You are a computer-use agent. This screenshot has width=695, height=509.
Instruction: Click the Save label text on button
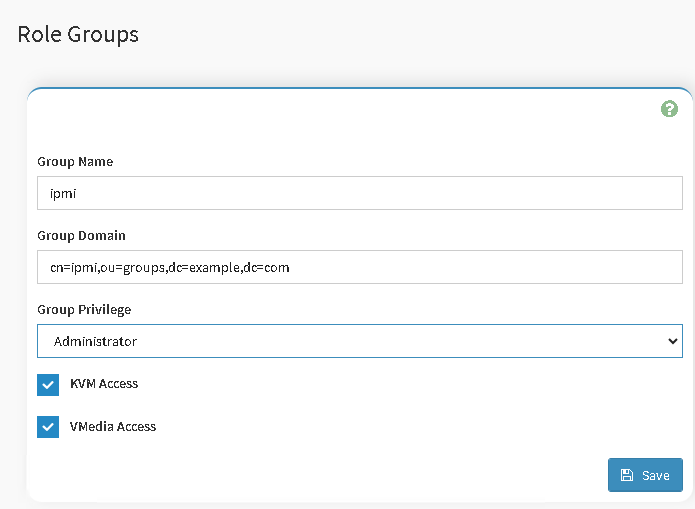point(656,475)
